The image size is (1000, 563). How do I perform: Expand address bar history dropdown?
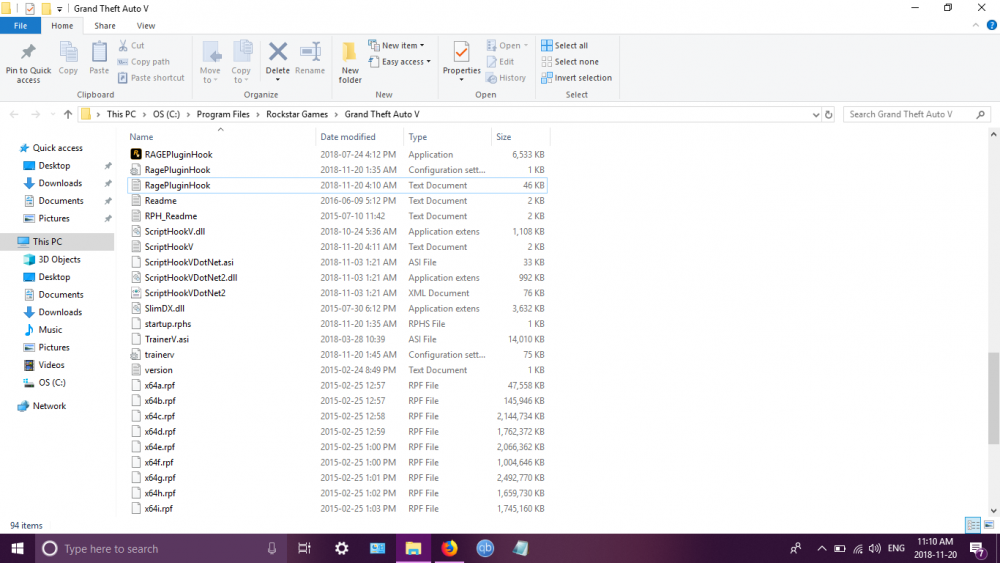[x=816, y=115]
